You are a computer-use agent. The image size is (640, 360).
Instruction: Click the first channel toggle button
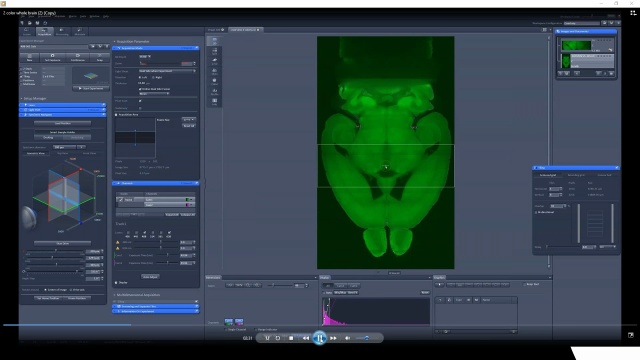(229, 322)
